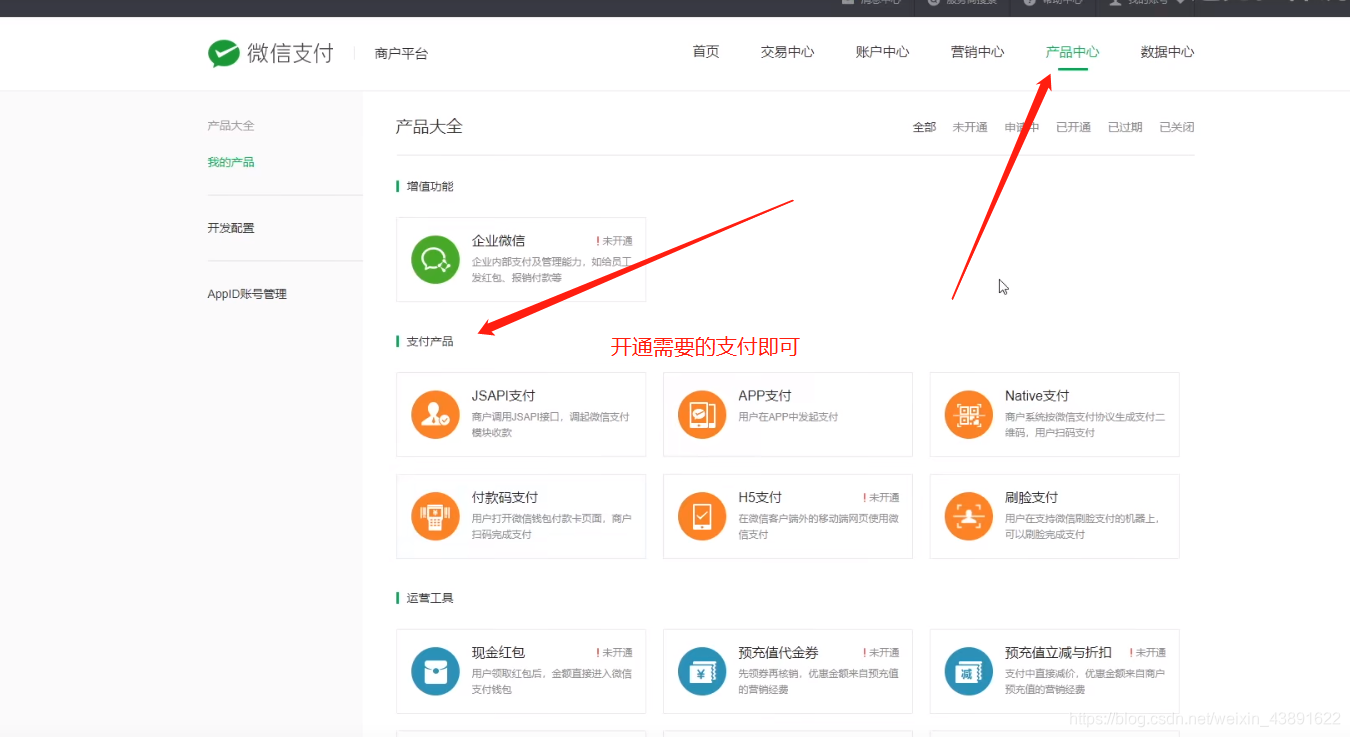Open the 企业微信 product icon

point(435,259)
